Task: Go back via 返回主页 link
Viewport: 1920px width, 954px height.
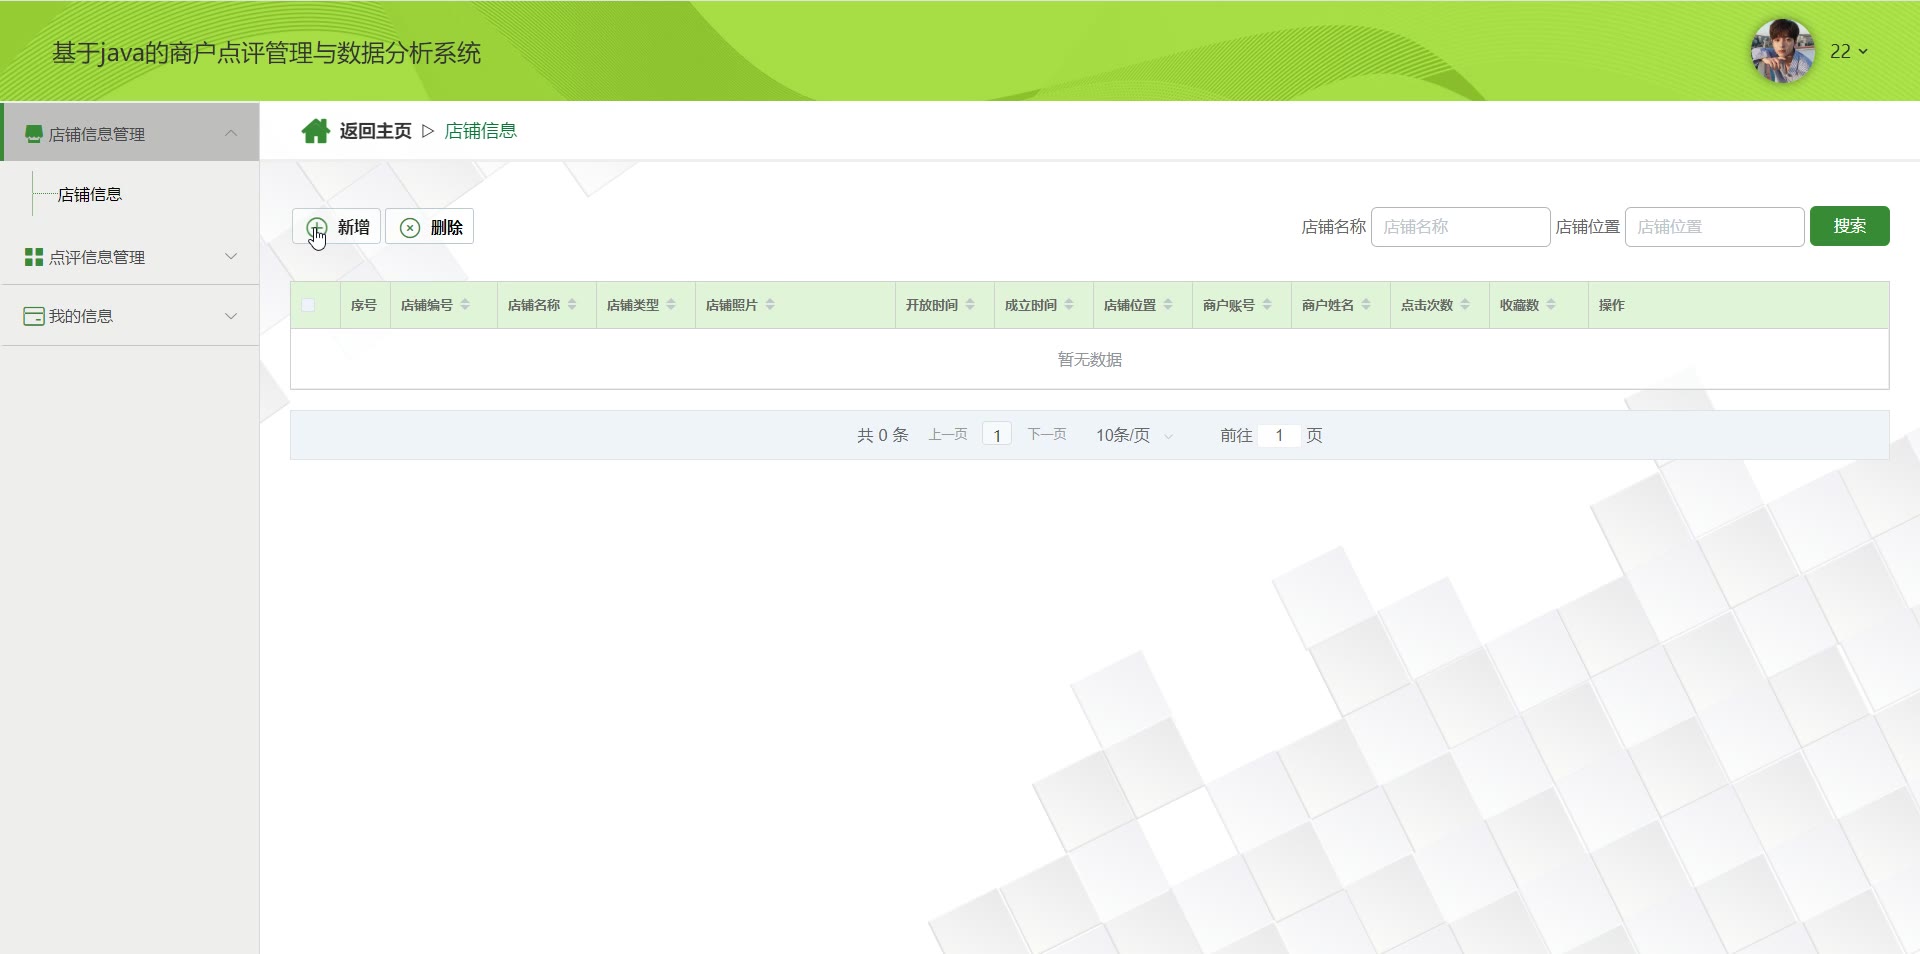Action: [x=376, y=131]
